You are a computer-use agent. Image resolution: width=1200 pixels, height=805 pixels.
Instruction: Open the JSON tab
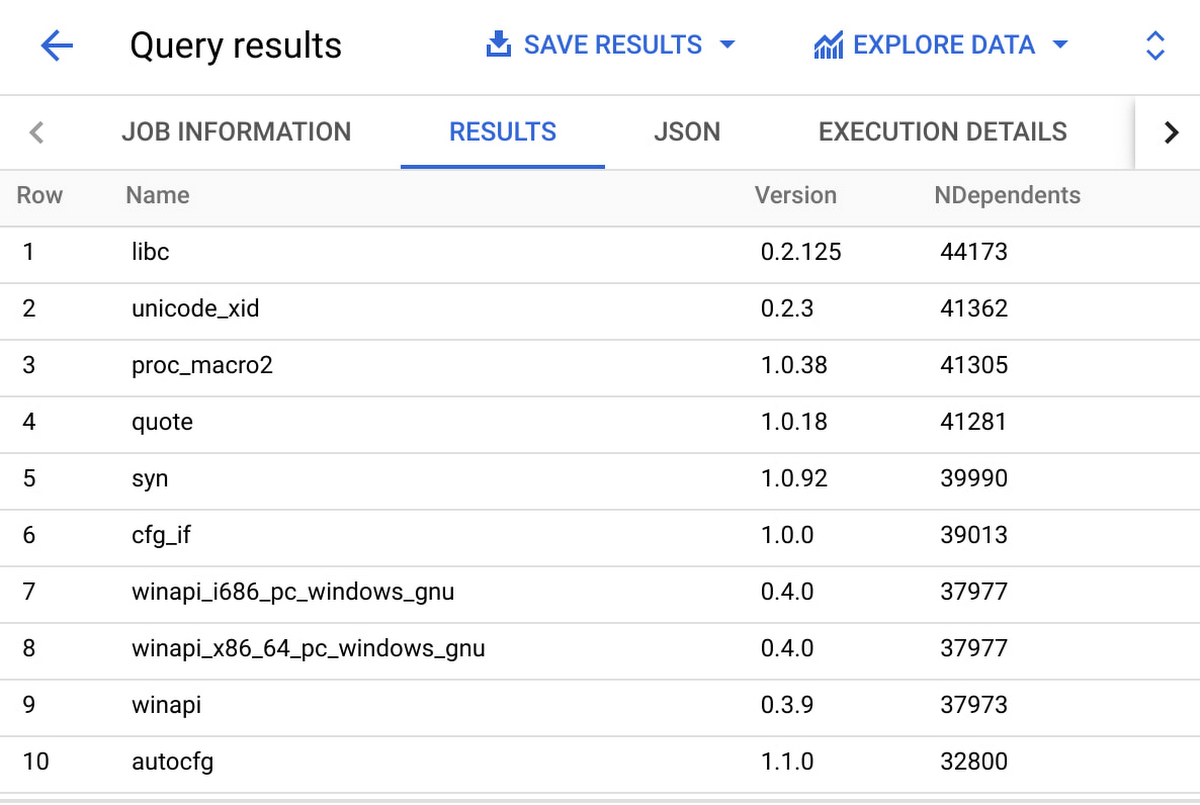pyautogui.click(x=687, y=132)
